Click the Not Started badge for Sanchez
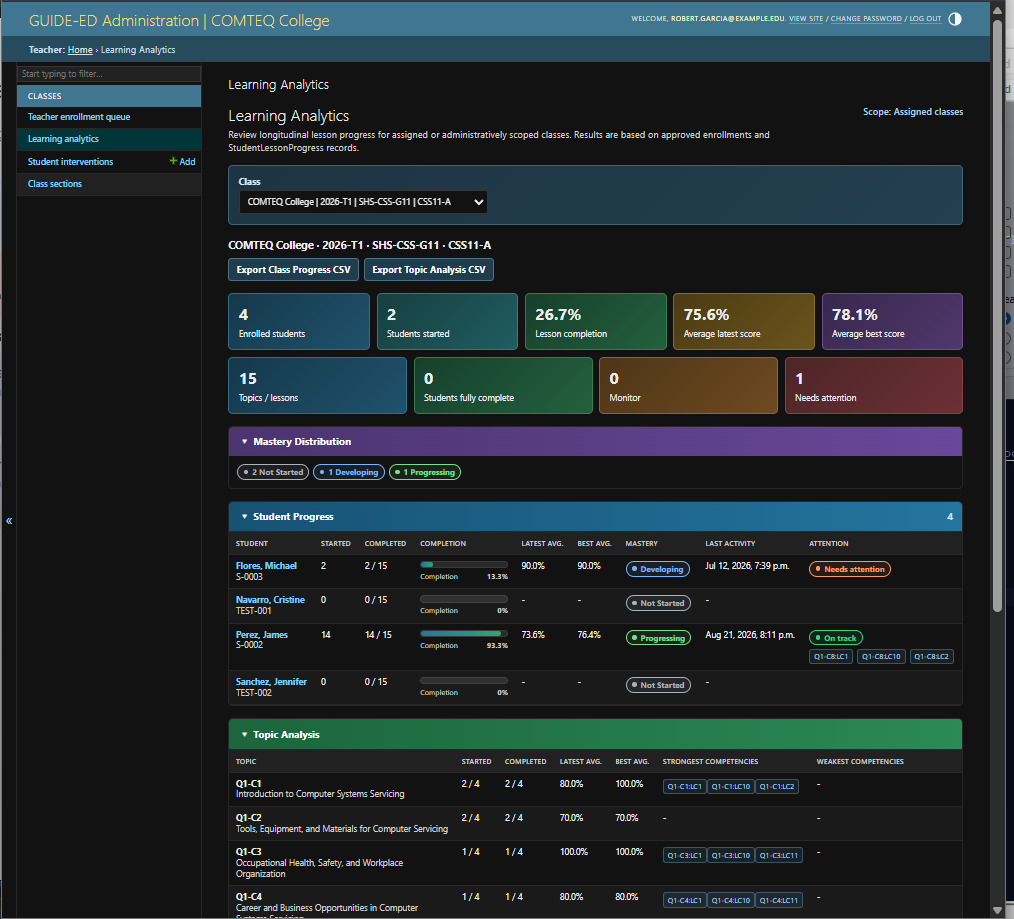 click(x=658, y=686)
